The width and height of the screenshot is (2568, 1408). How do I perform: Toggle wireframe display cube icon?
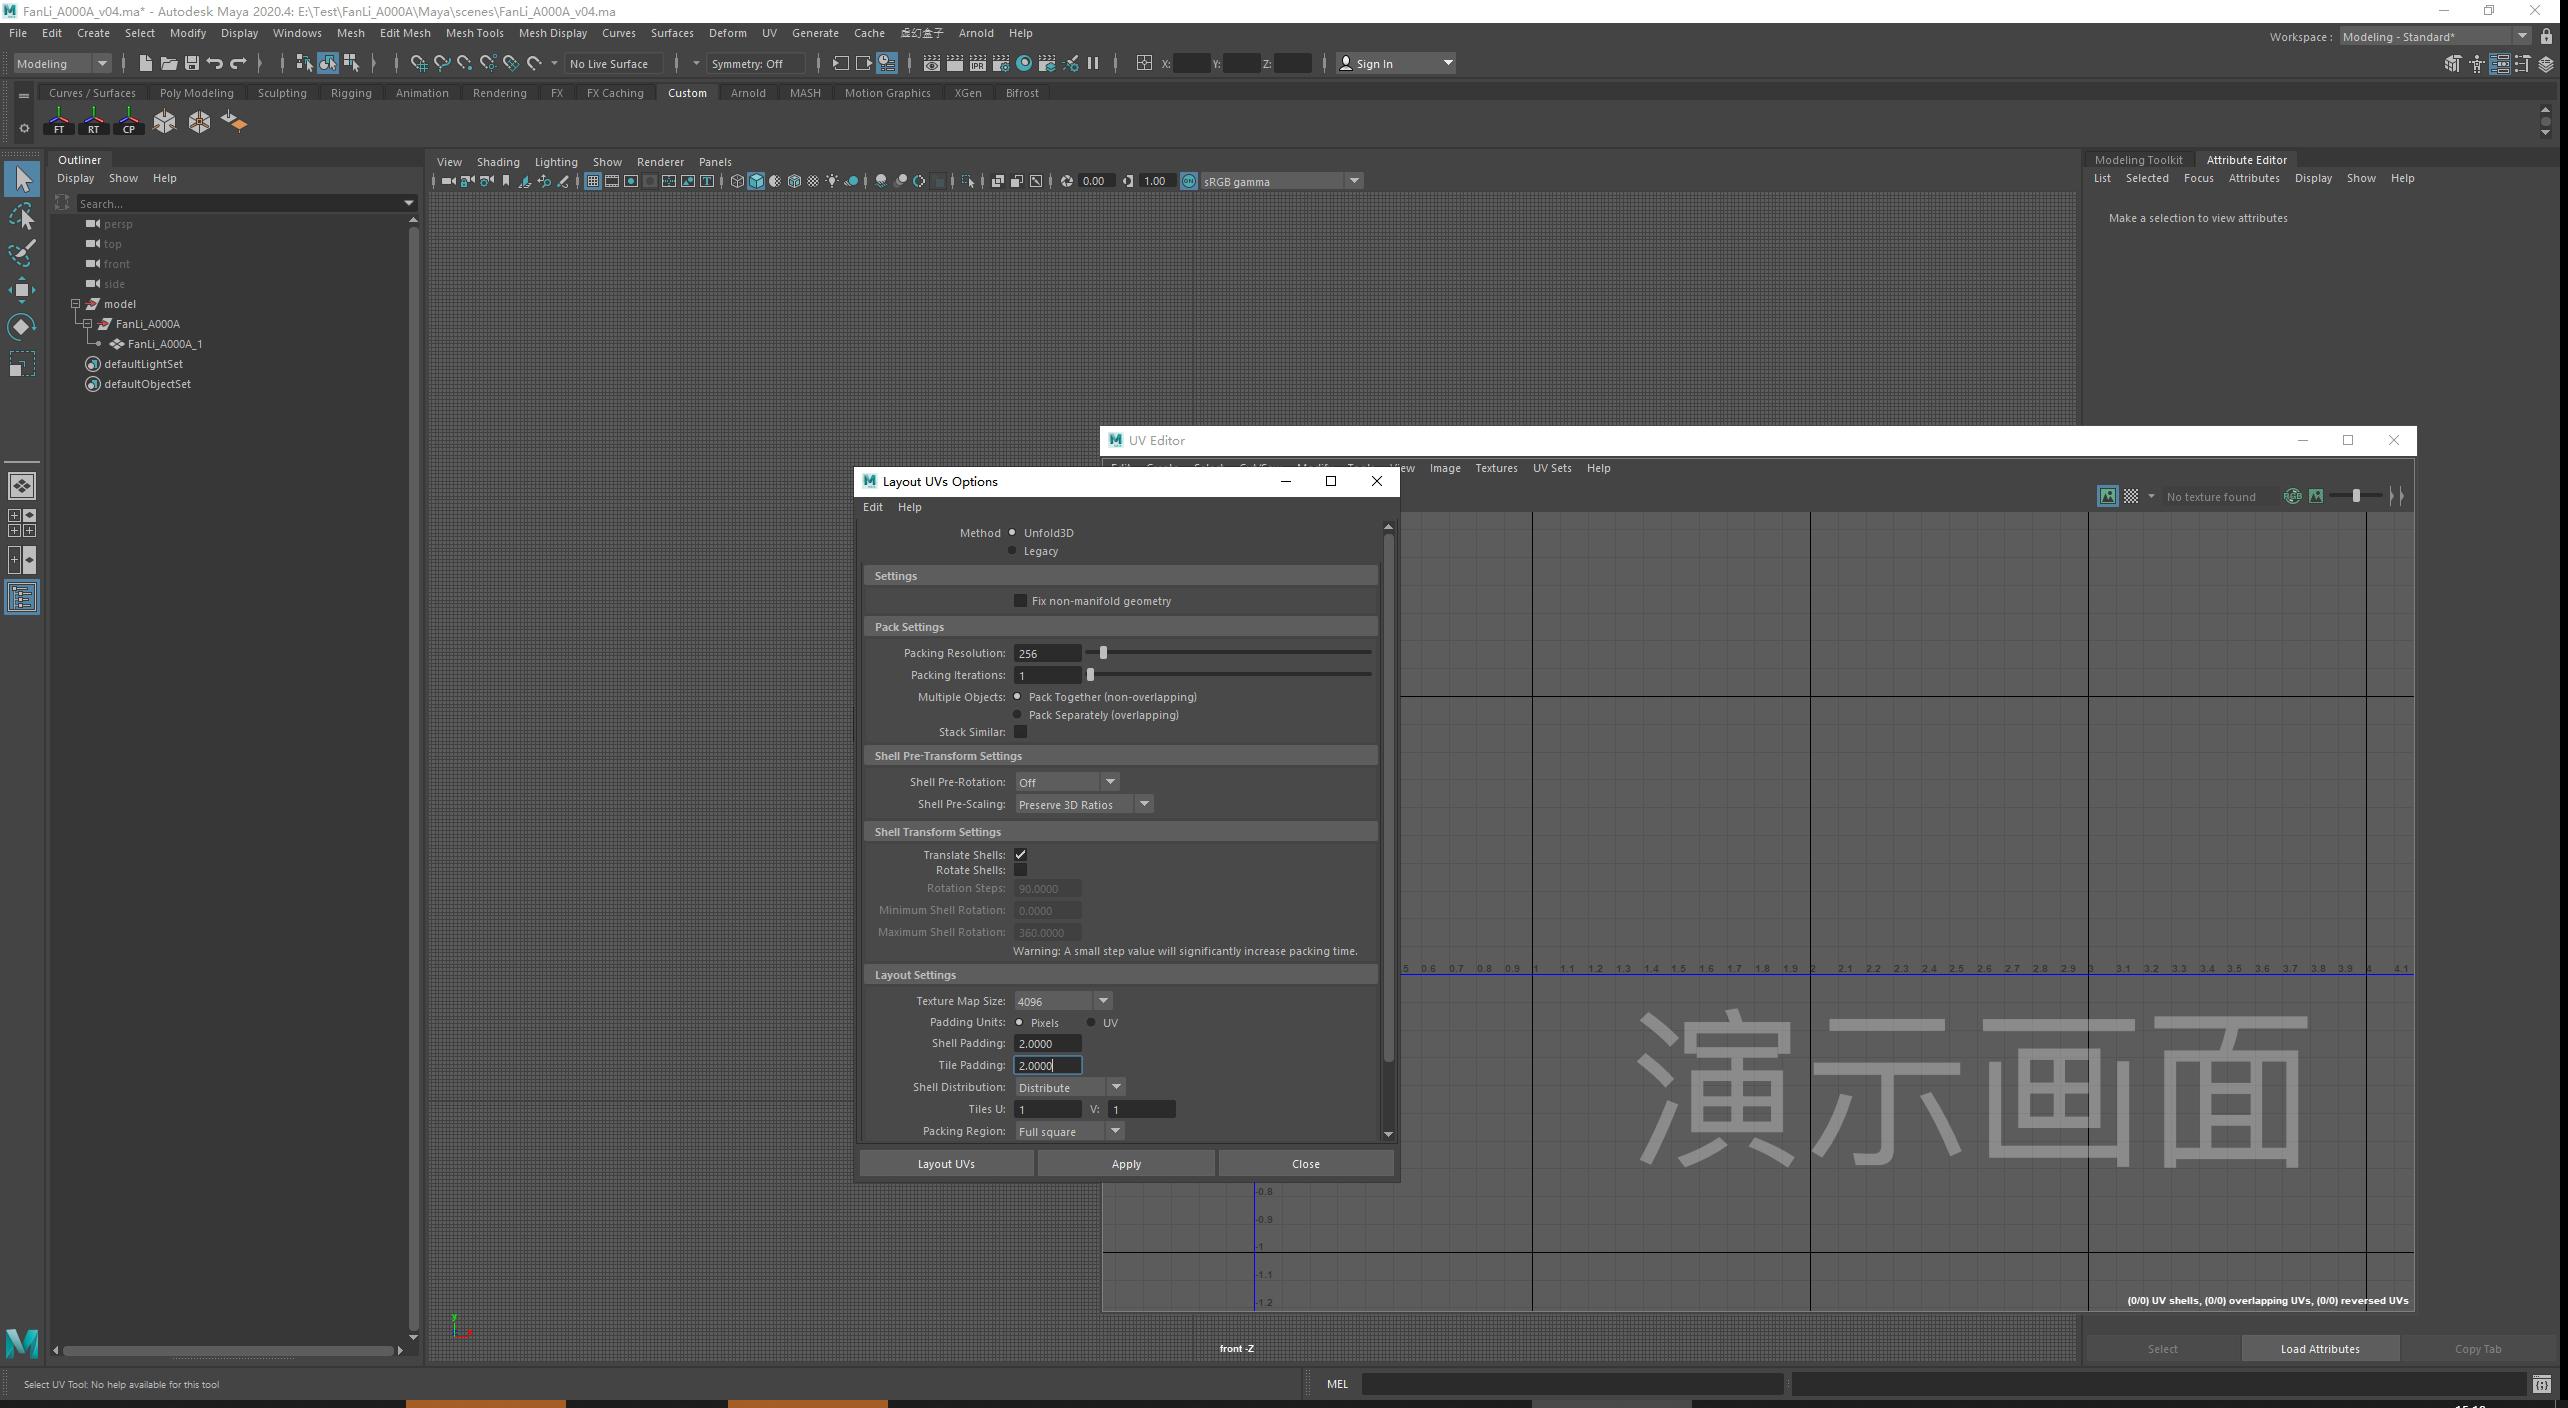pyautogui.click(x=737, y=181)
